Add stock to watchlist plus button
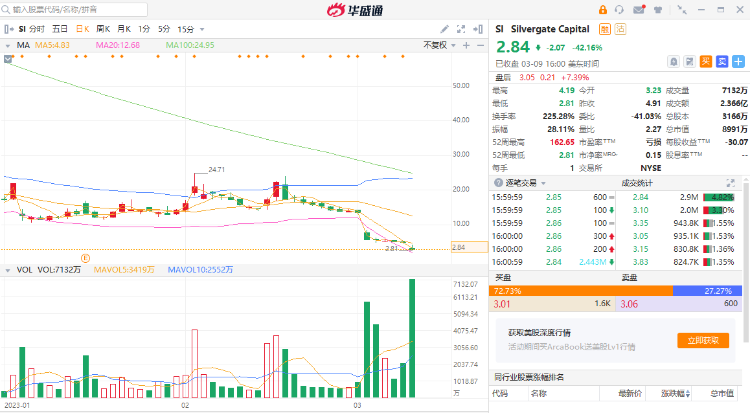This screenshot has height=413, width=750. pos(739,62)
